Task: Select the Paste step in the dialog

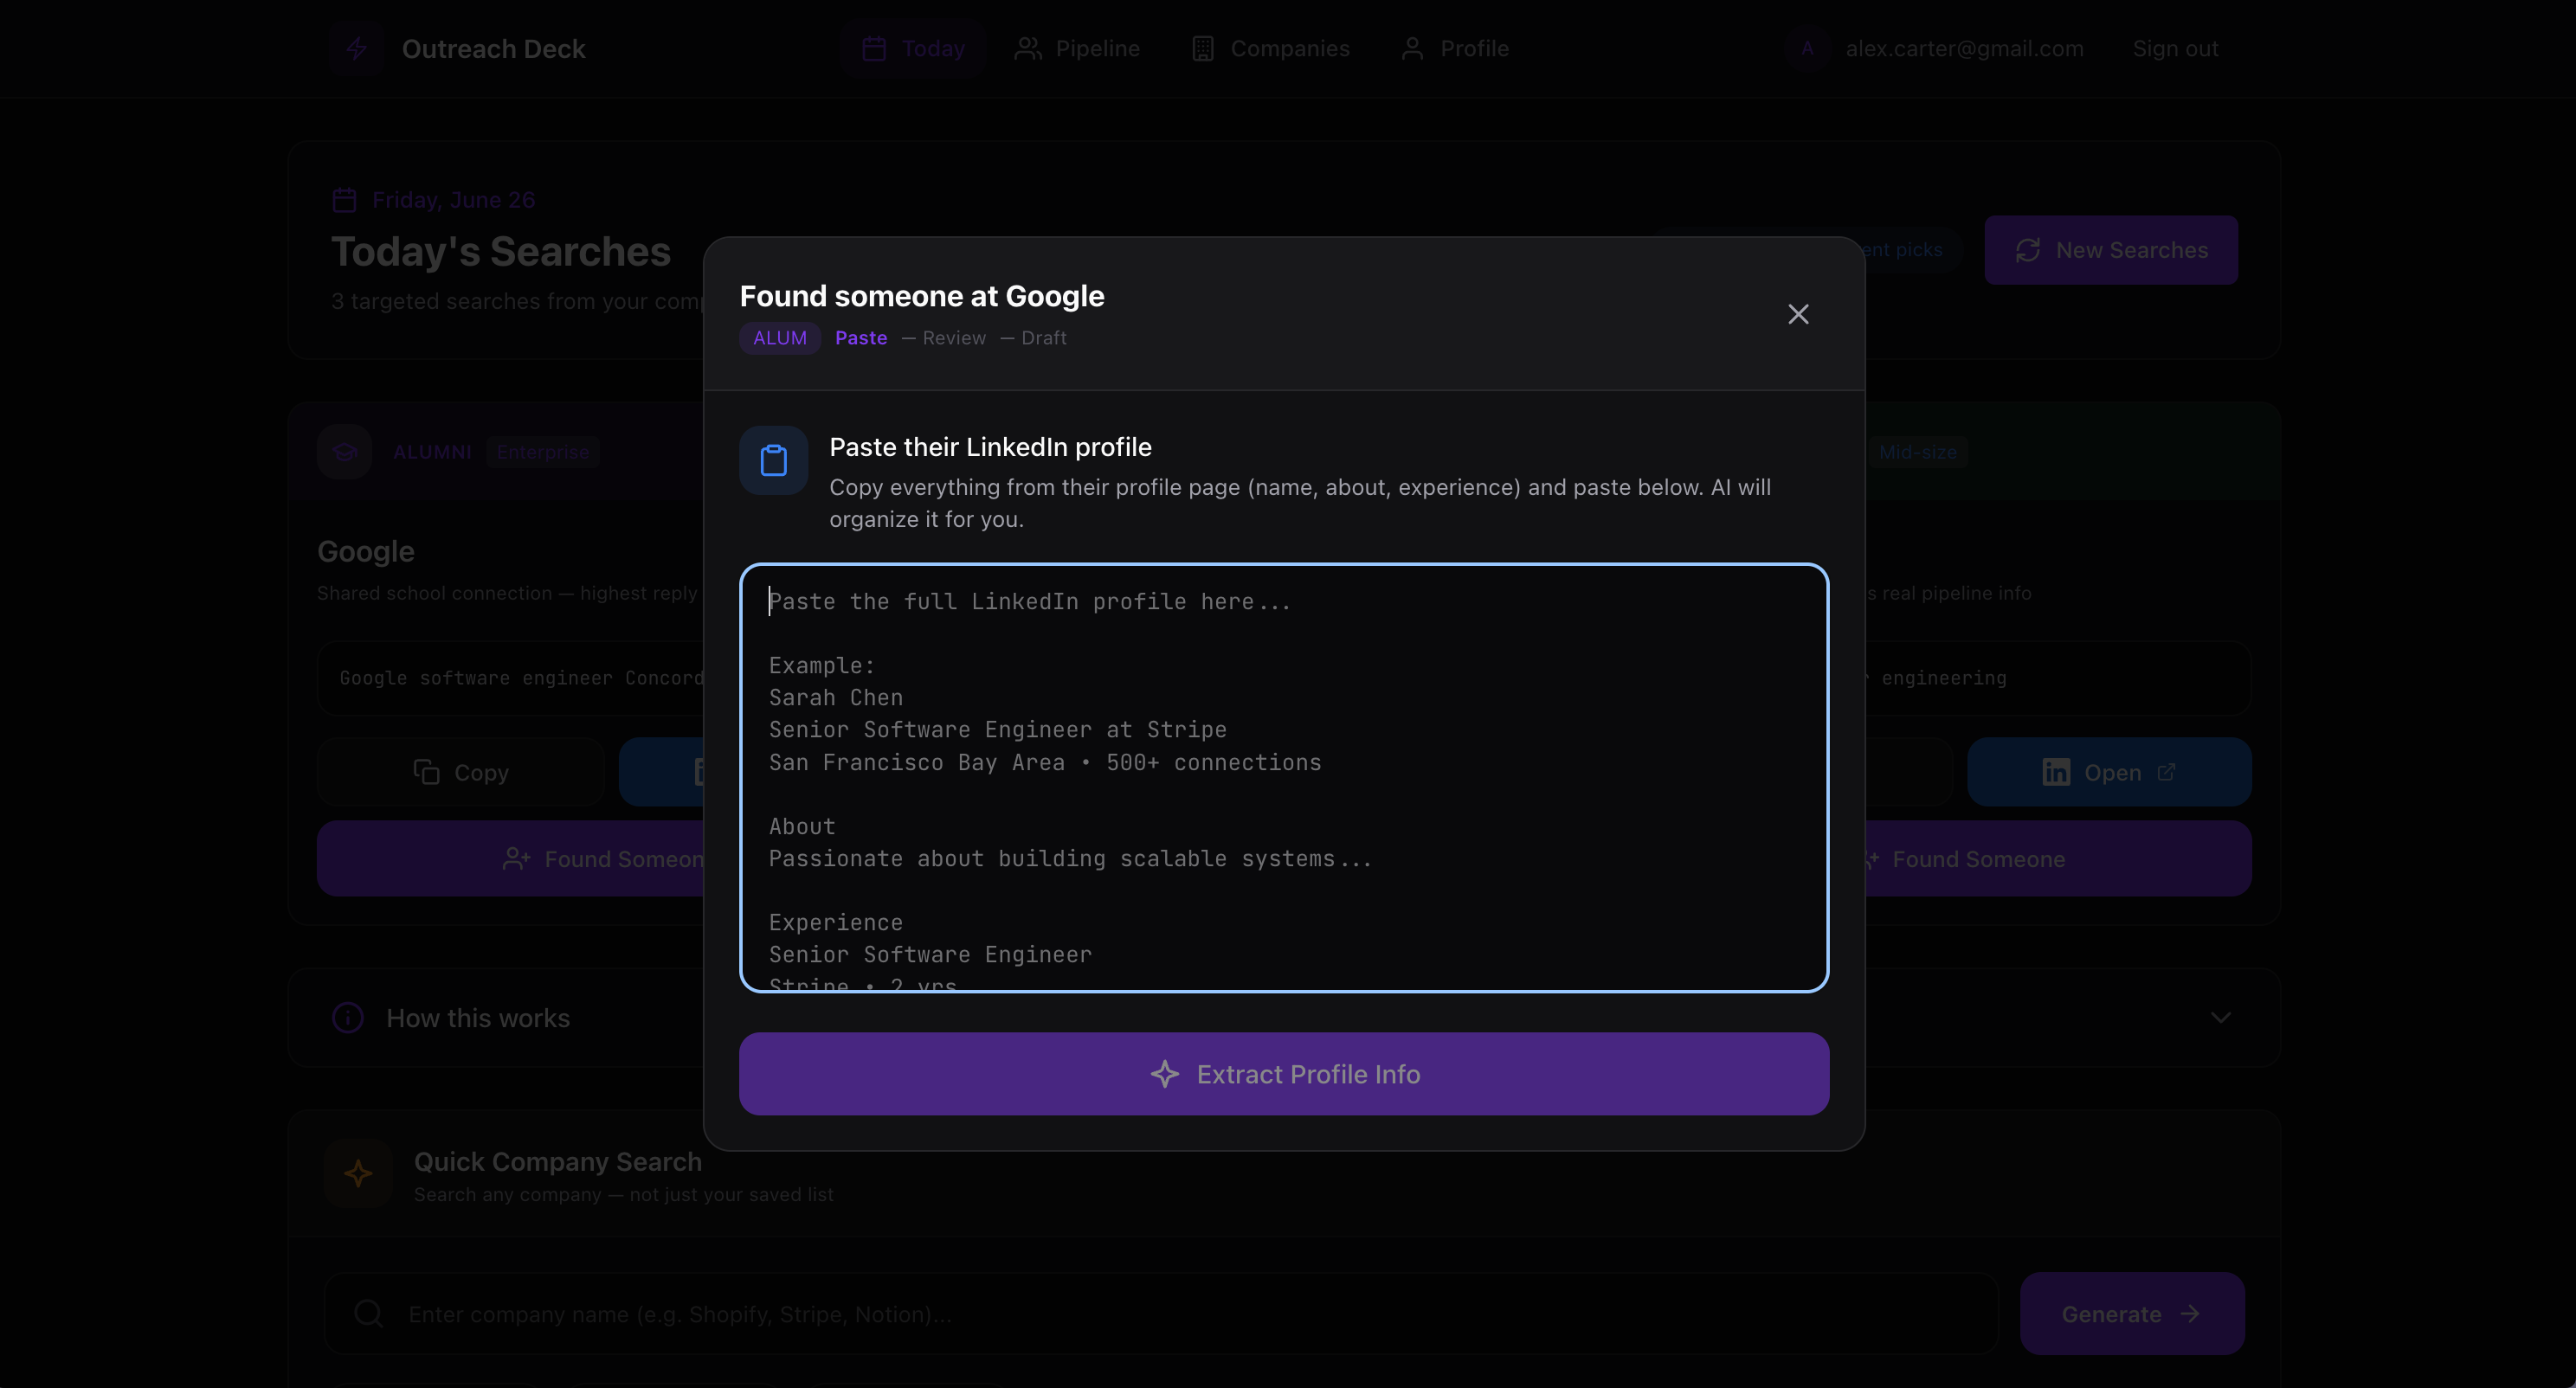Action: 861,338
